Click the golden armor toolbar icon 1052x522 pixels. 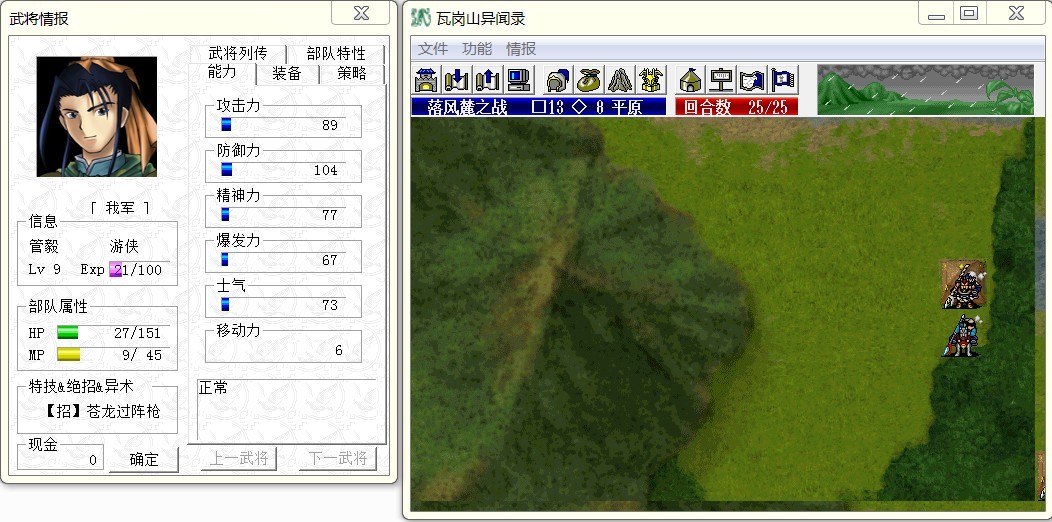[x=651, y=80]
